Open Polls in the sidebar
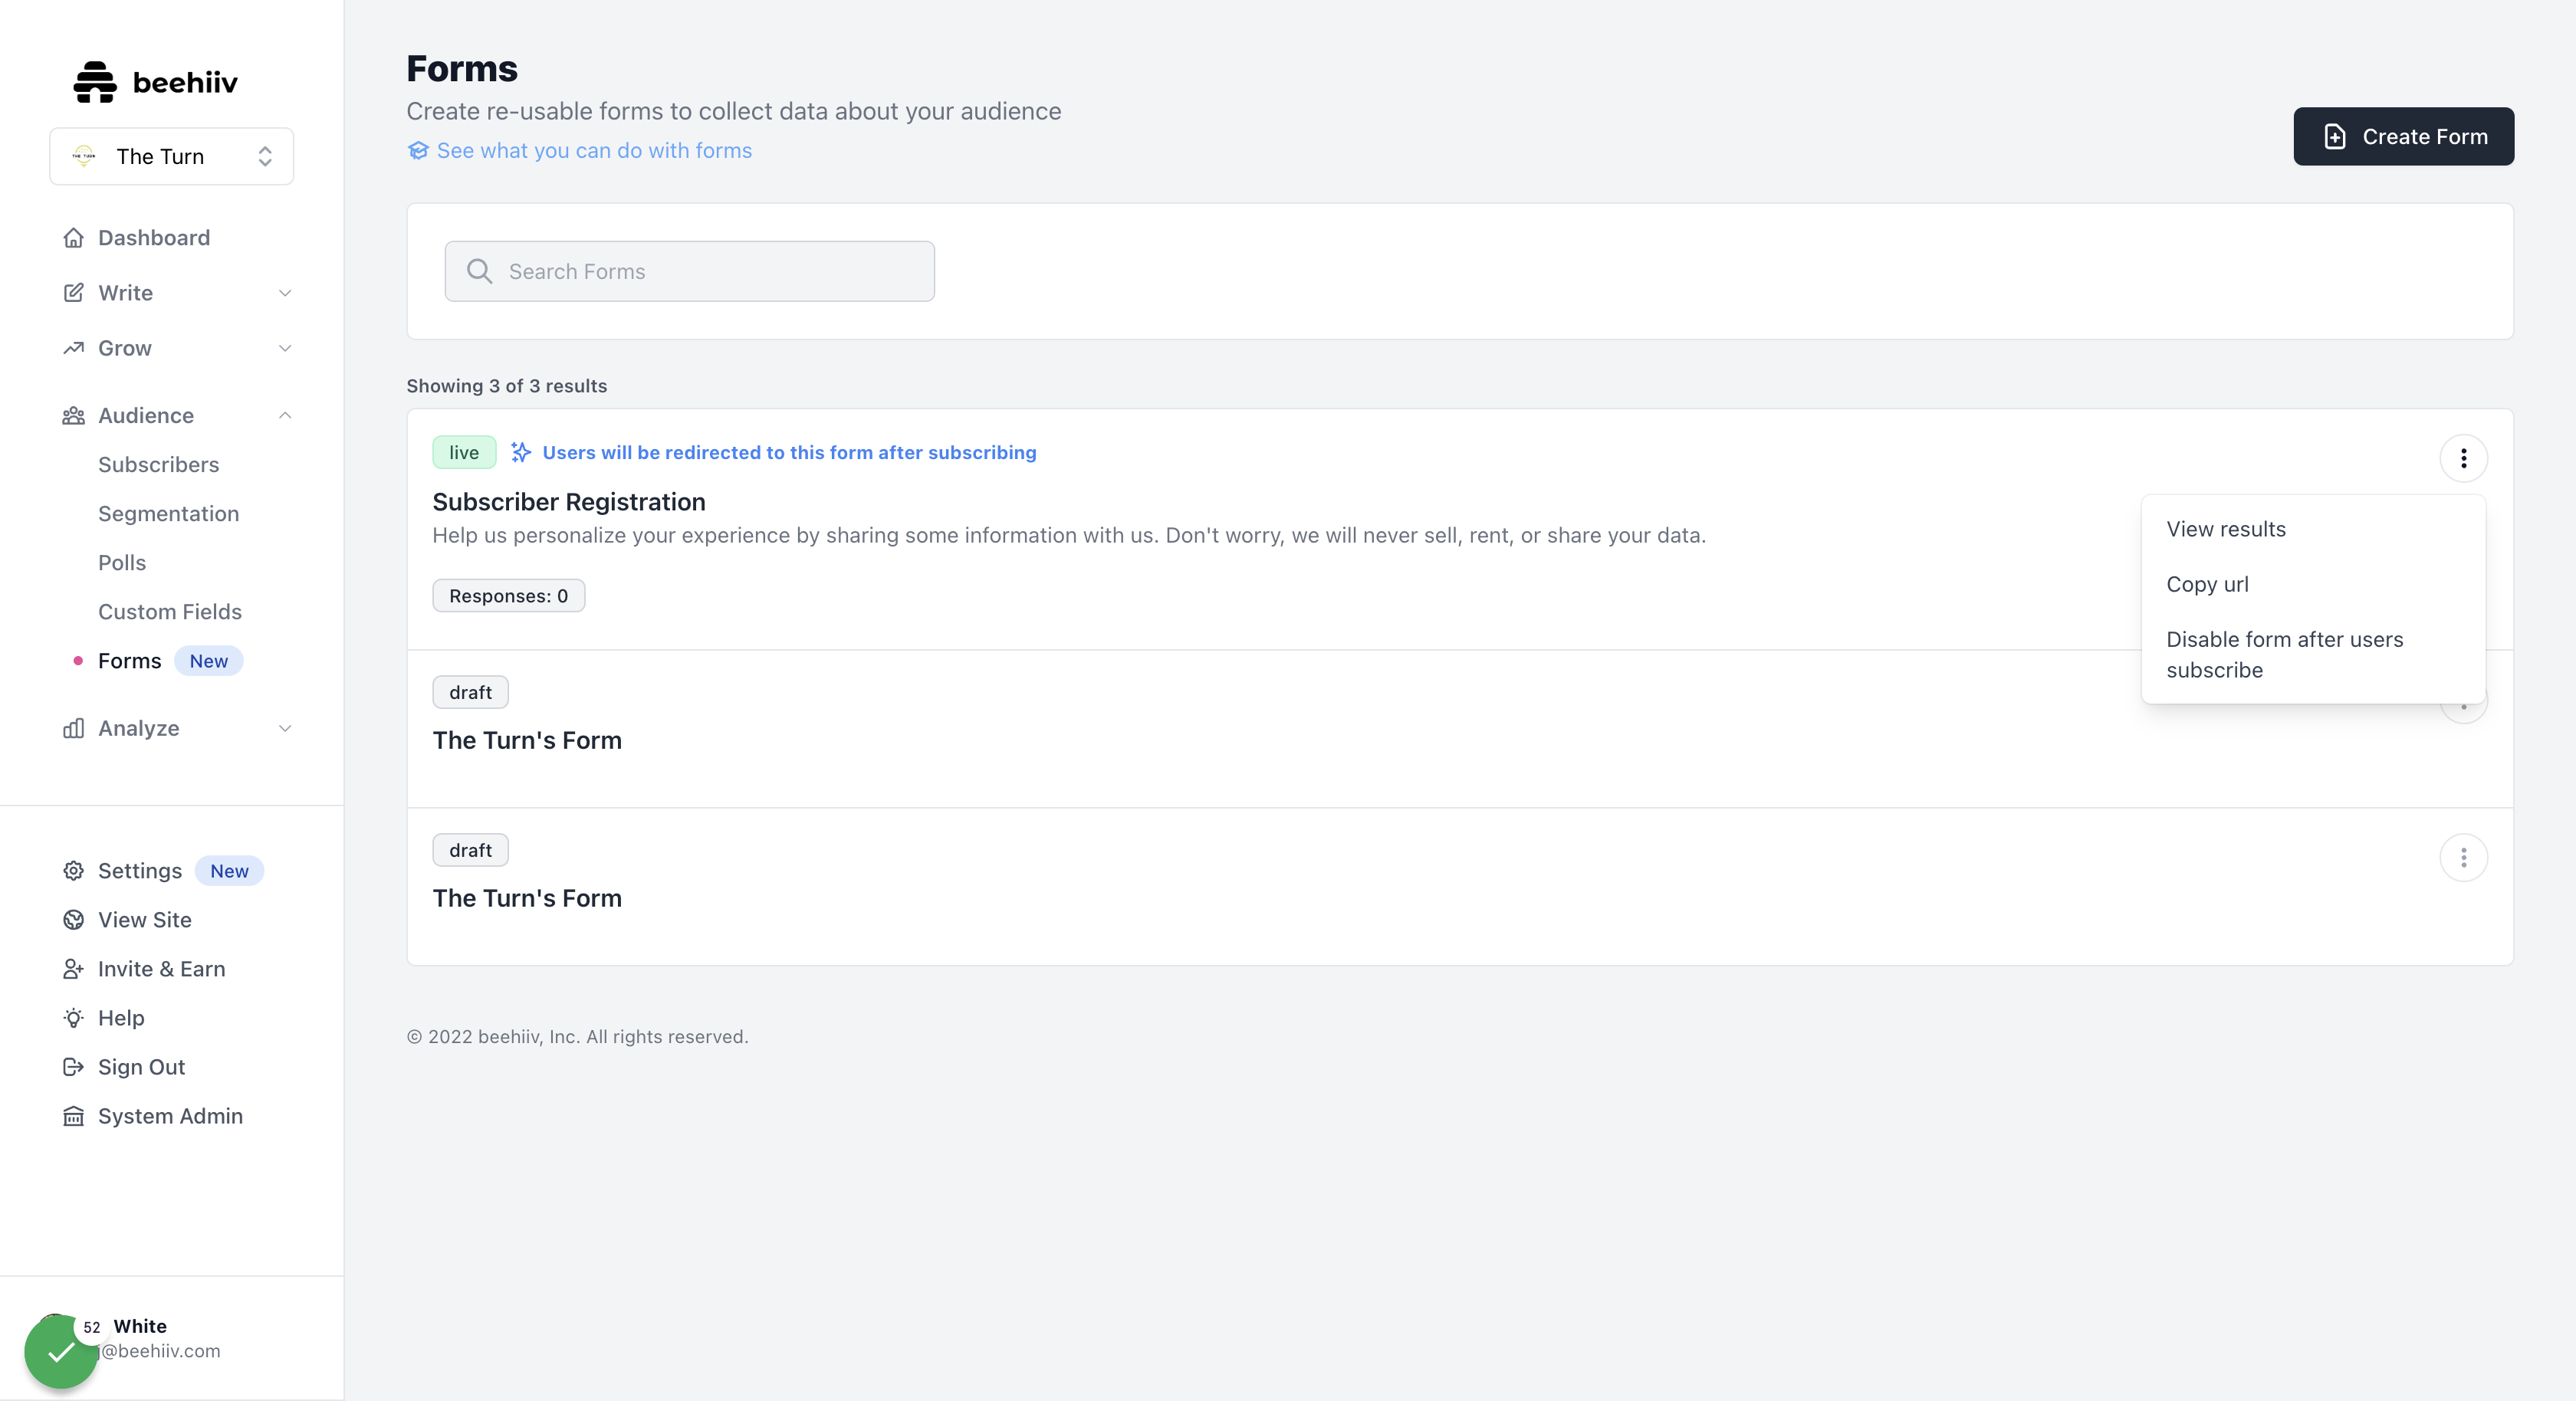 click(122, 563)
